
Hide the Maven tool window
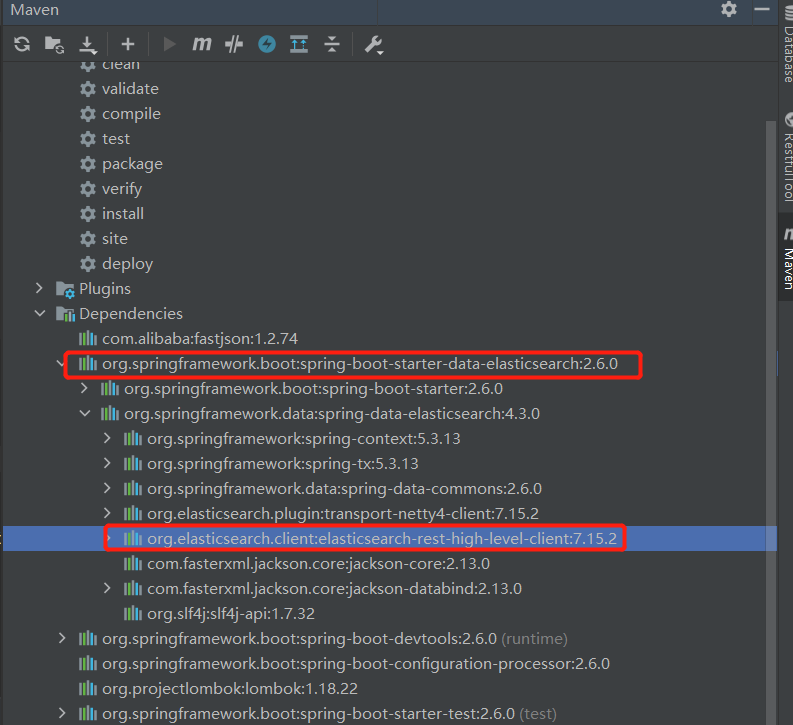(762, 9)
